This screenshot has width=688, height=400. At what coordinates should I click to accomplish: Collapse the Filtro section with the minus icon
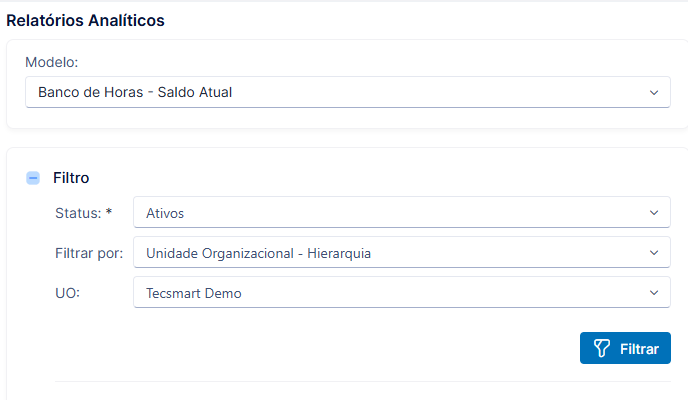tap(33, 178)
